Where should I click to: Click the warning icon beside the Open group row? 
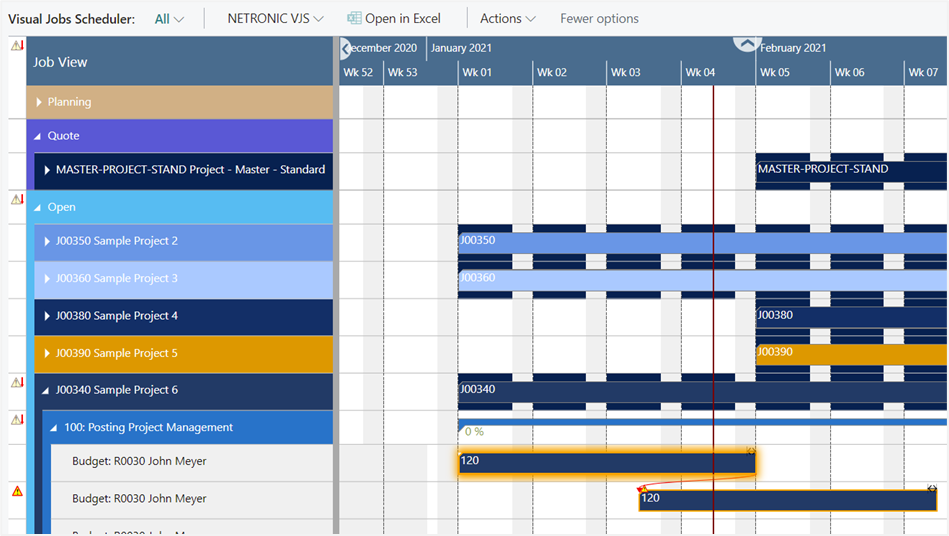pyautogui.click(x=16, y=200)
